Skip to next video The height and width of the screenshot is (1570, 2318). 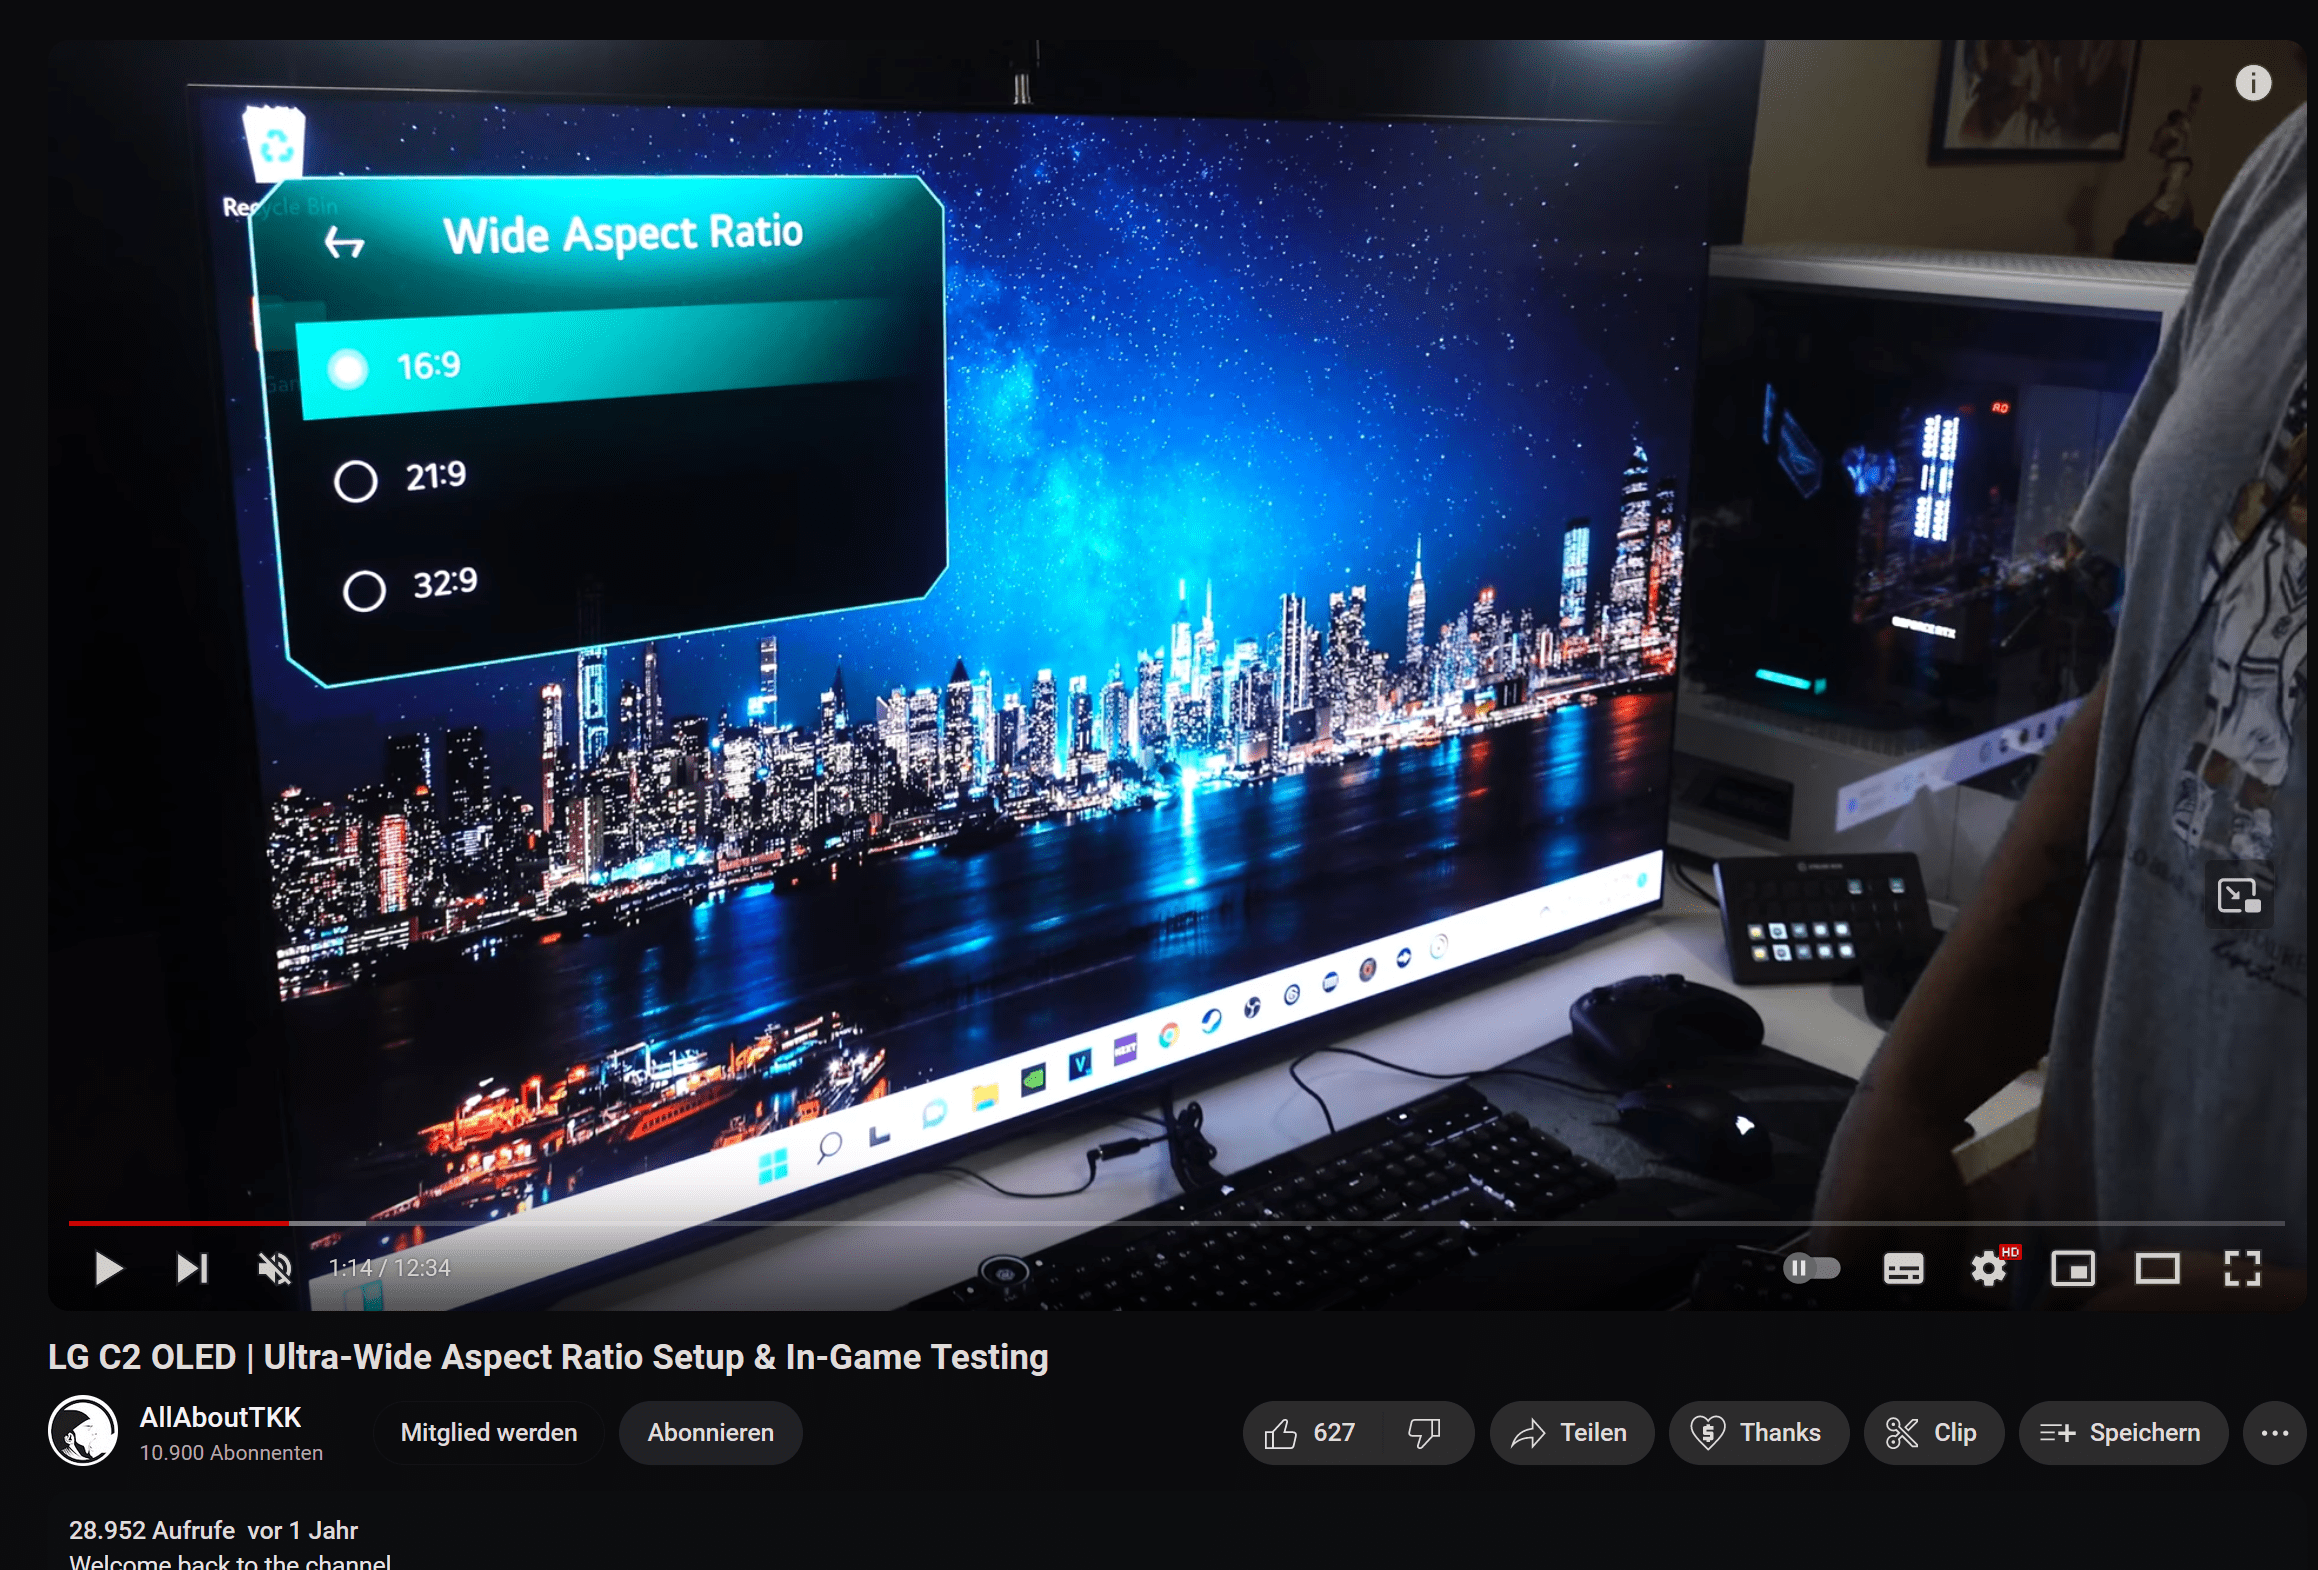191,1268
